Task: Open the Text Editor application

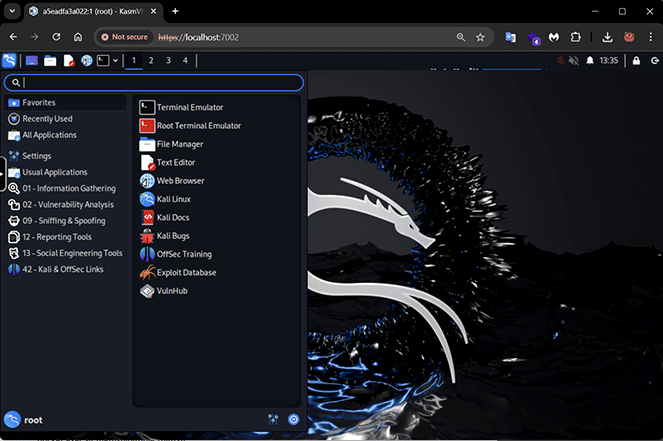Action: [175, 162]
